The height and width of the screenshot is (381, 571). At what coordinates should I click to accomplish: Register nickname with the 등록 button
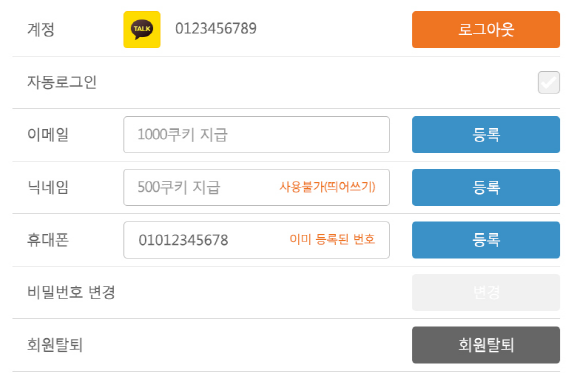click(486, 187)
